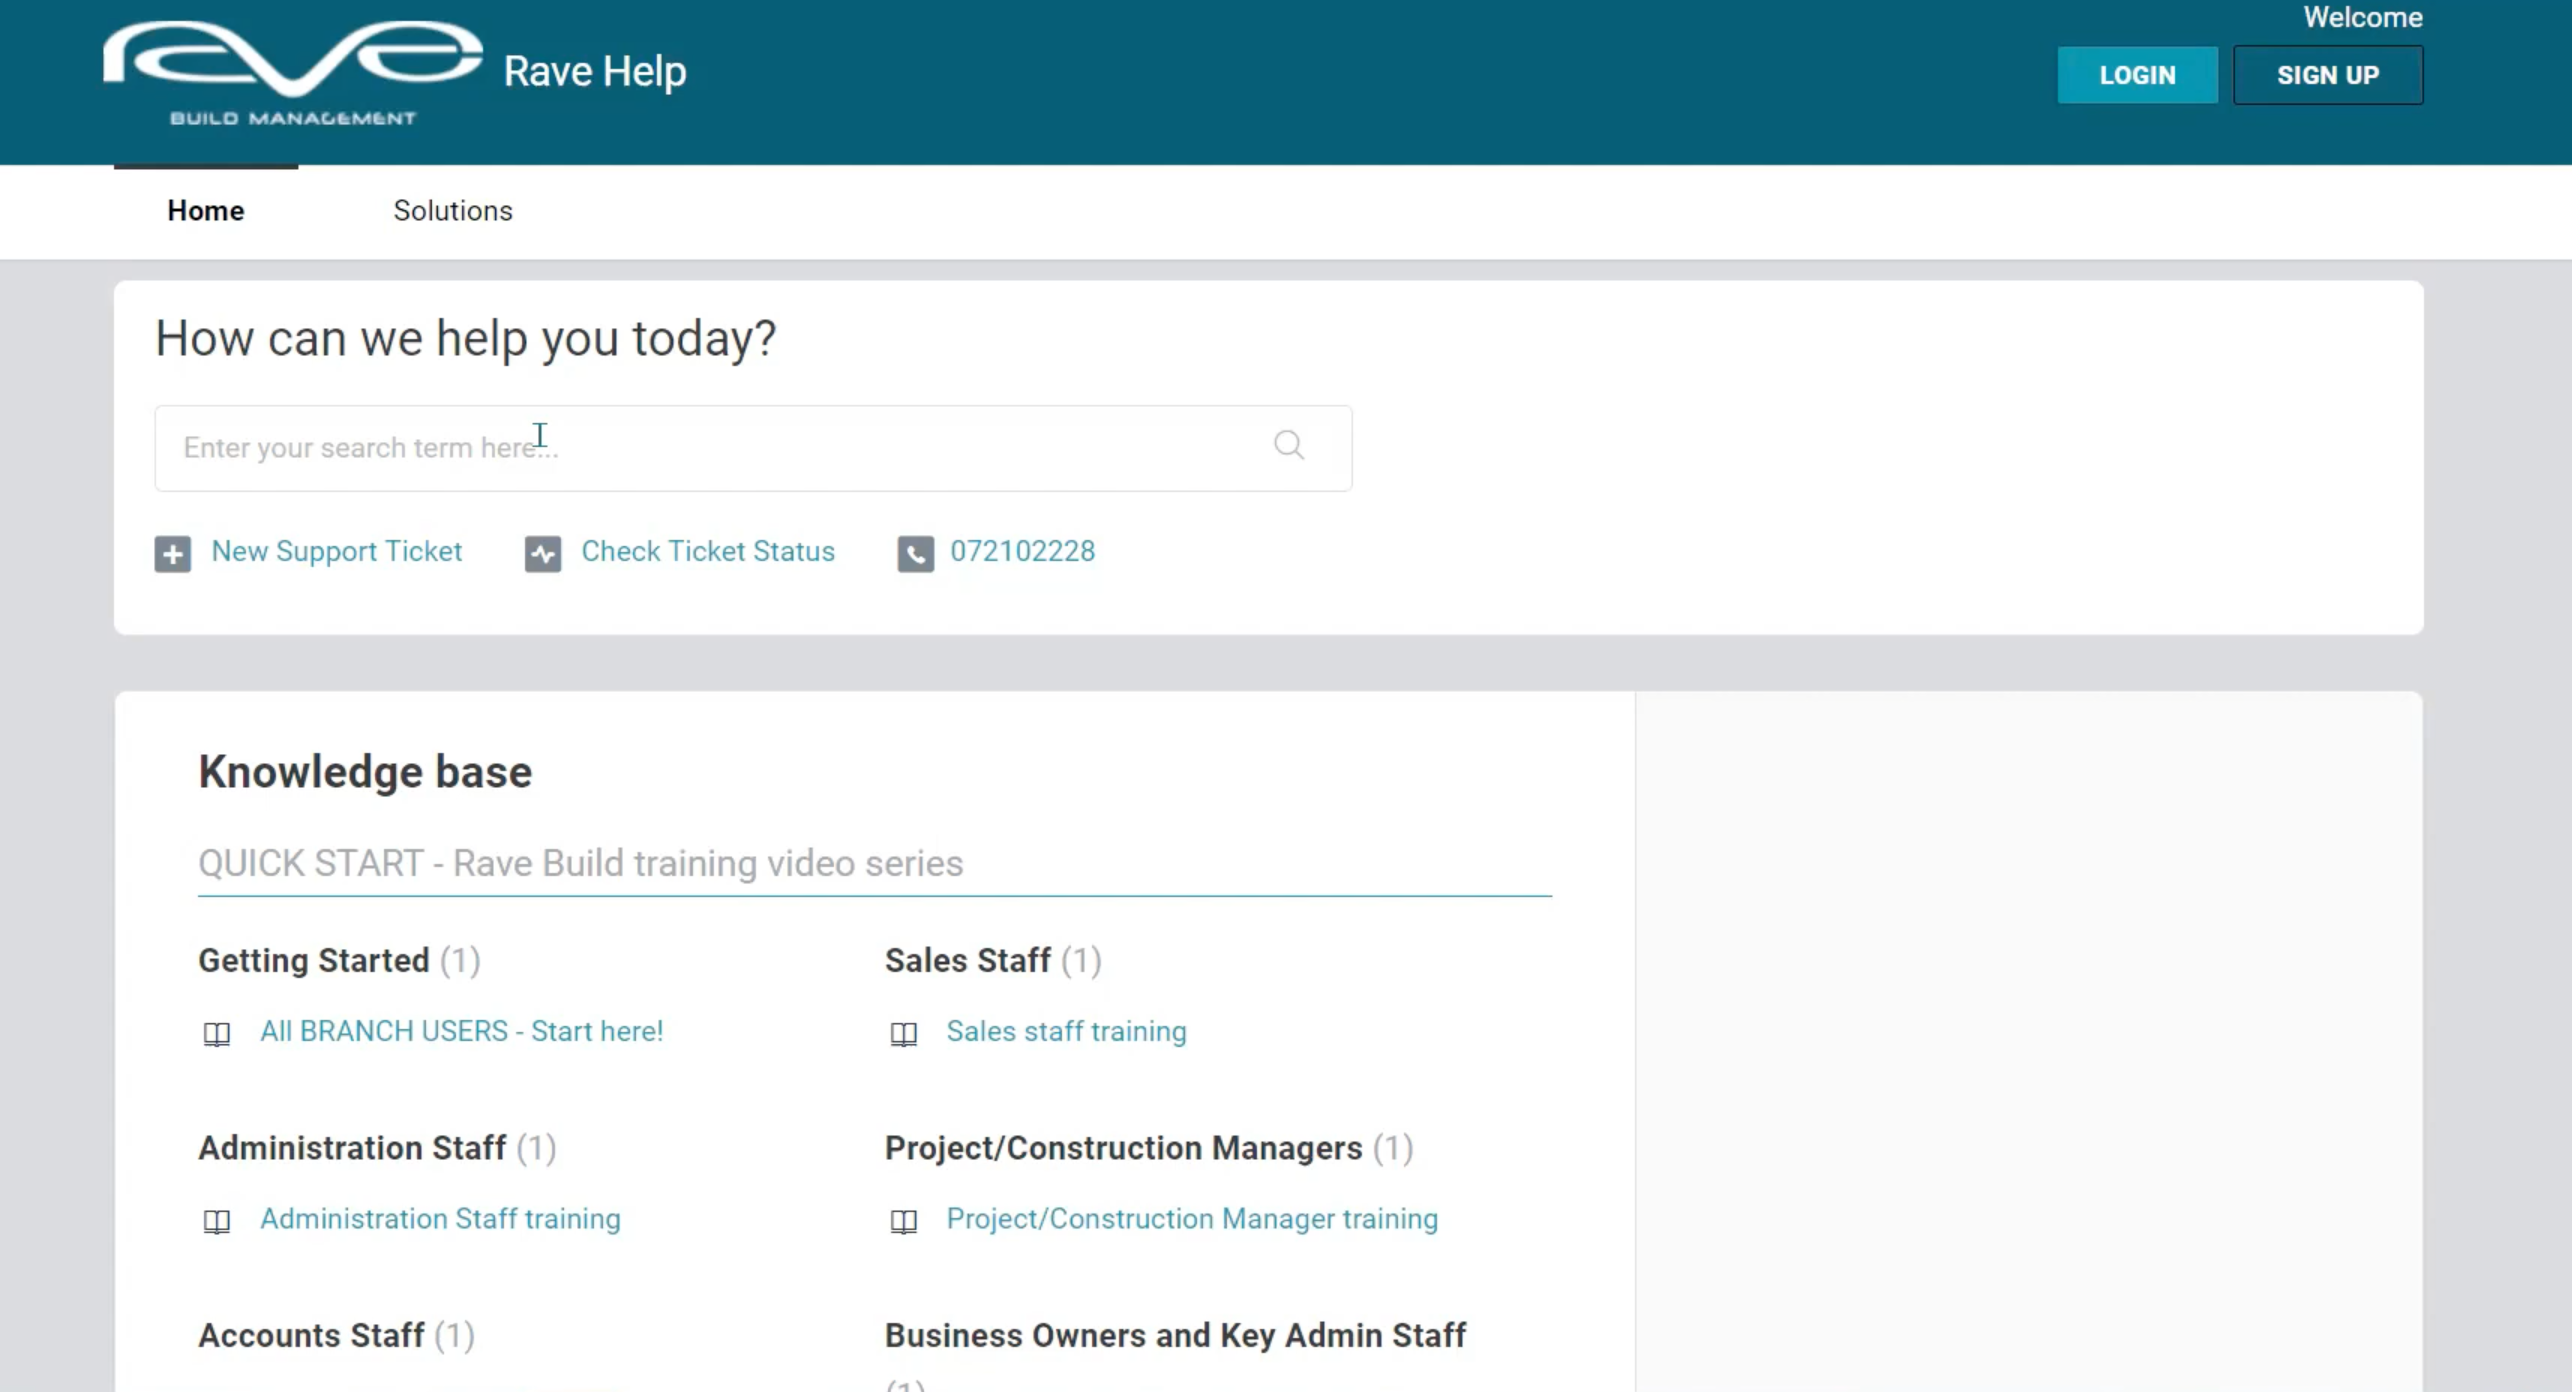
Task: Click the ticket status pulse icon
Action: coord(543,553)
